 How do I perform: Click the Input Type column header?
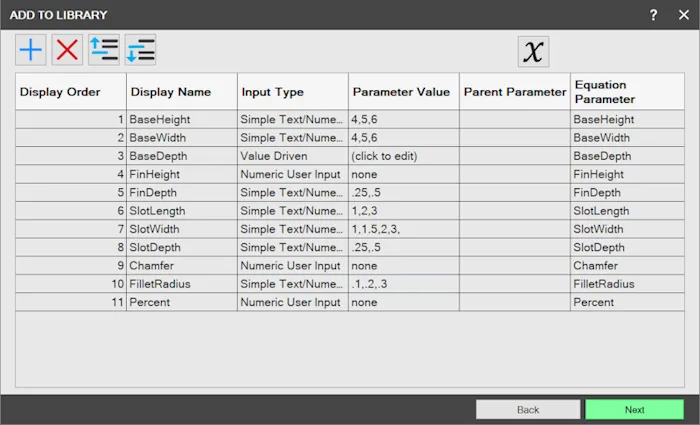293,92
